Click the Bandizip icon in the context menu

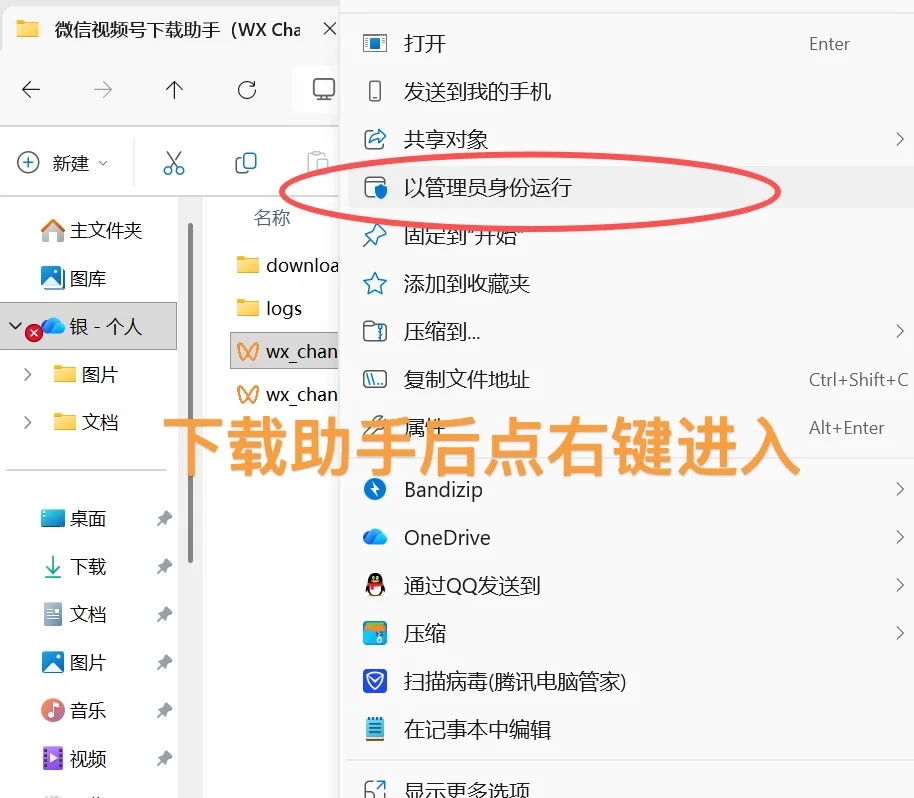[x=374, y=489]
